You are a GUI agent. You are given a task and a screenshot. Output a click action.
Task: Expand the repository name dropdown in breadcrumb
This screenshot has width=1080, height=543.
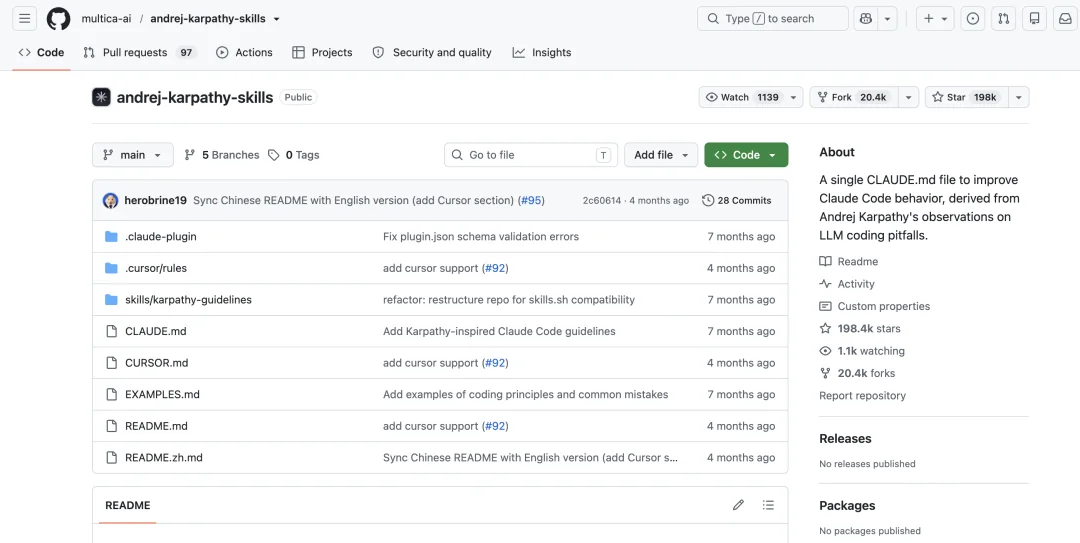tap(276, 19)
